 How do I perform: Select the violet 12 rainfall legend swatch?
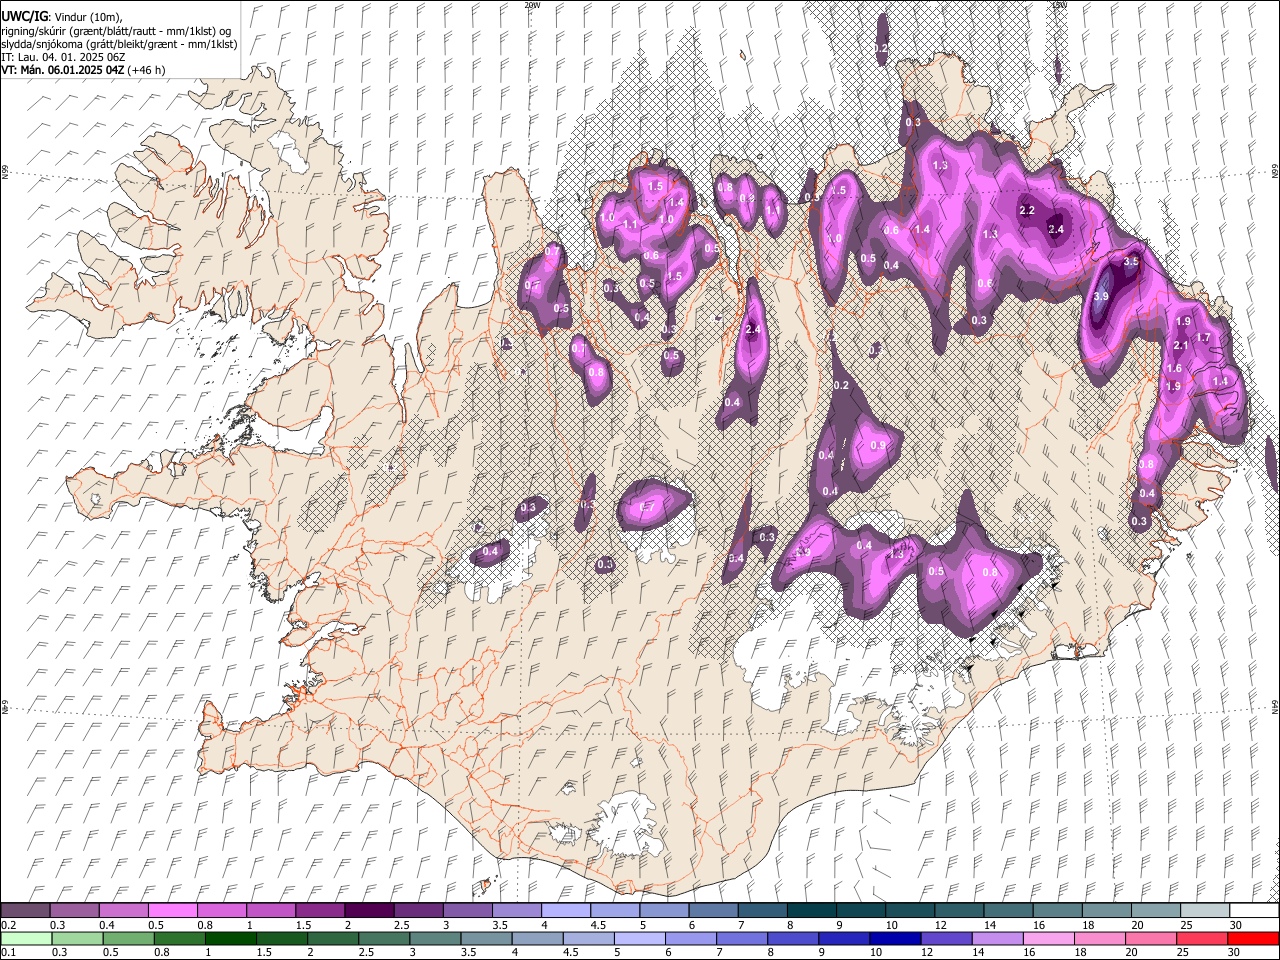[x=946, y=939]
